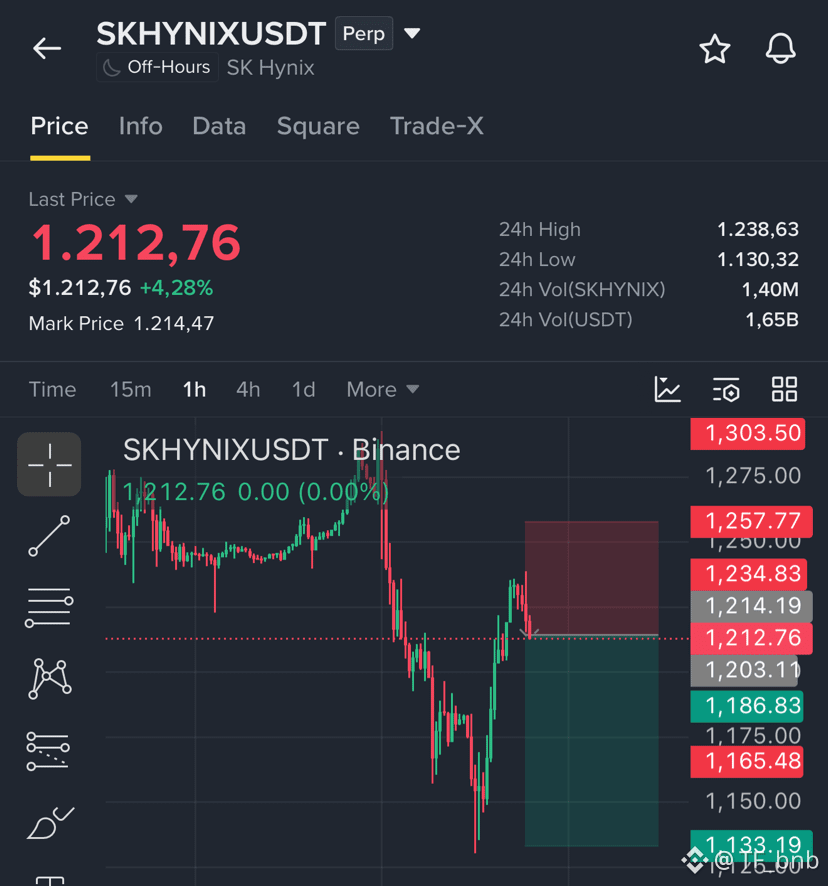
Task: Select the crosshair cursor tool
Action: click(49, 464)
